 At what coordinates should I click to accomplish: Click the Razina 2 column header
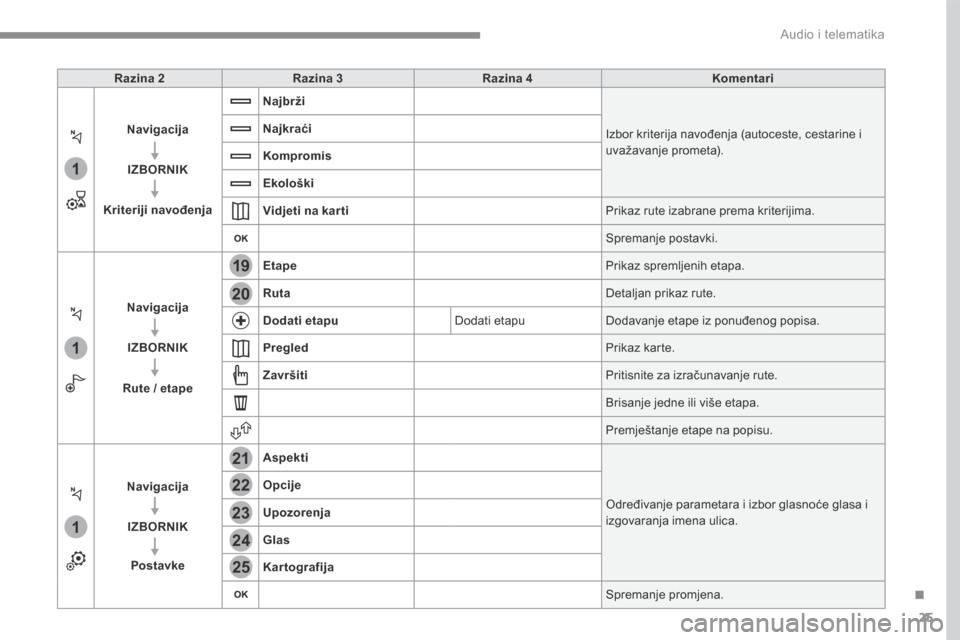140,78
